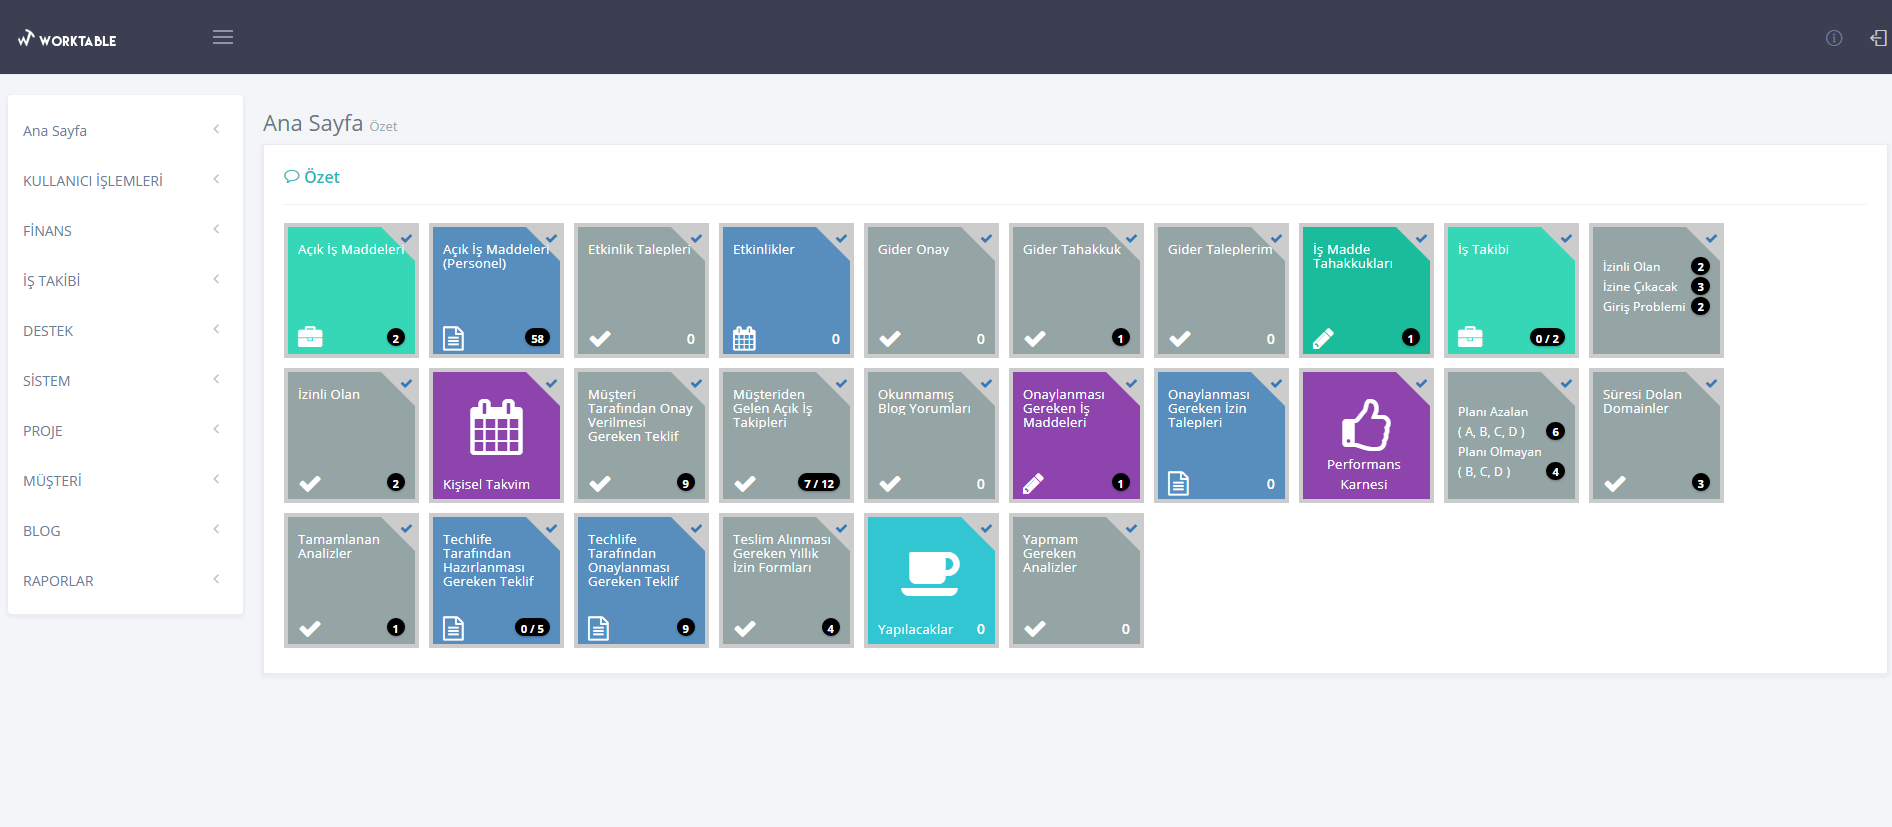Click the Performans Karnesi thumbs-up icon
Image resolution: width=1892 pixels, height=827 pixels.
pos(1365,424)
